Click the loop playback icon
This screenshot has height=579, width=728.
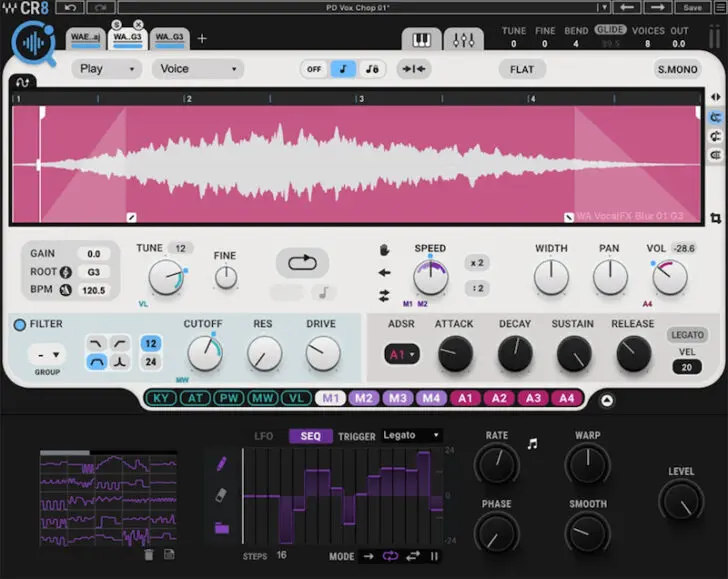click(x=301, y=263)
